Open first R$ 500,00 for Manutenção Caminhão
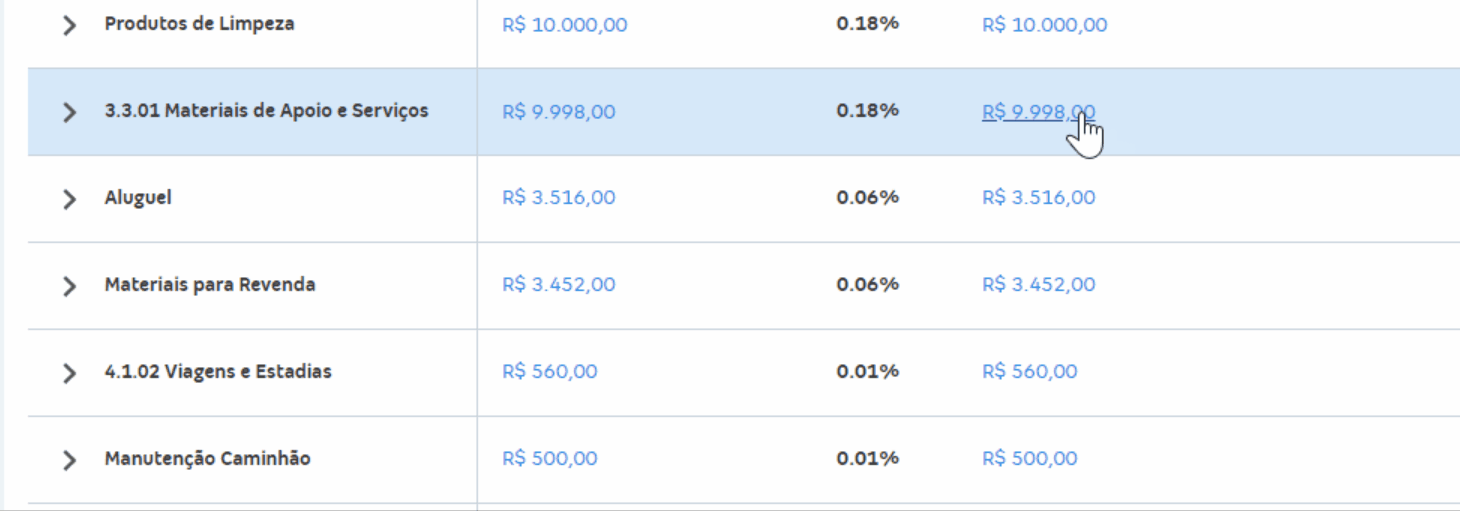Screen dimensions: 1460x511 [x=550, y=459]
